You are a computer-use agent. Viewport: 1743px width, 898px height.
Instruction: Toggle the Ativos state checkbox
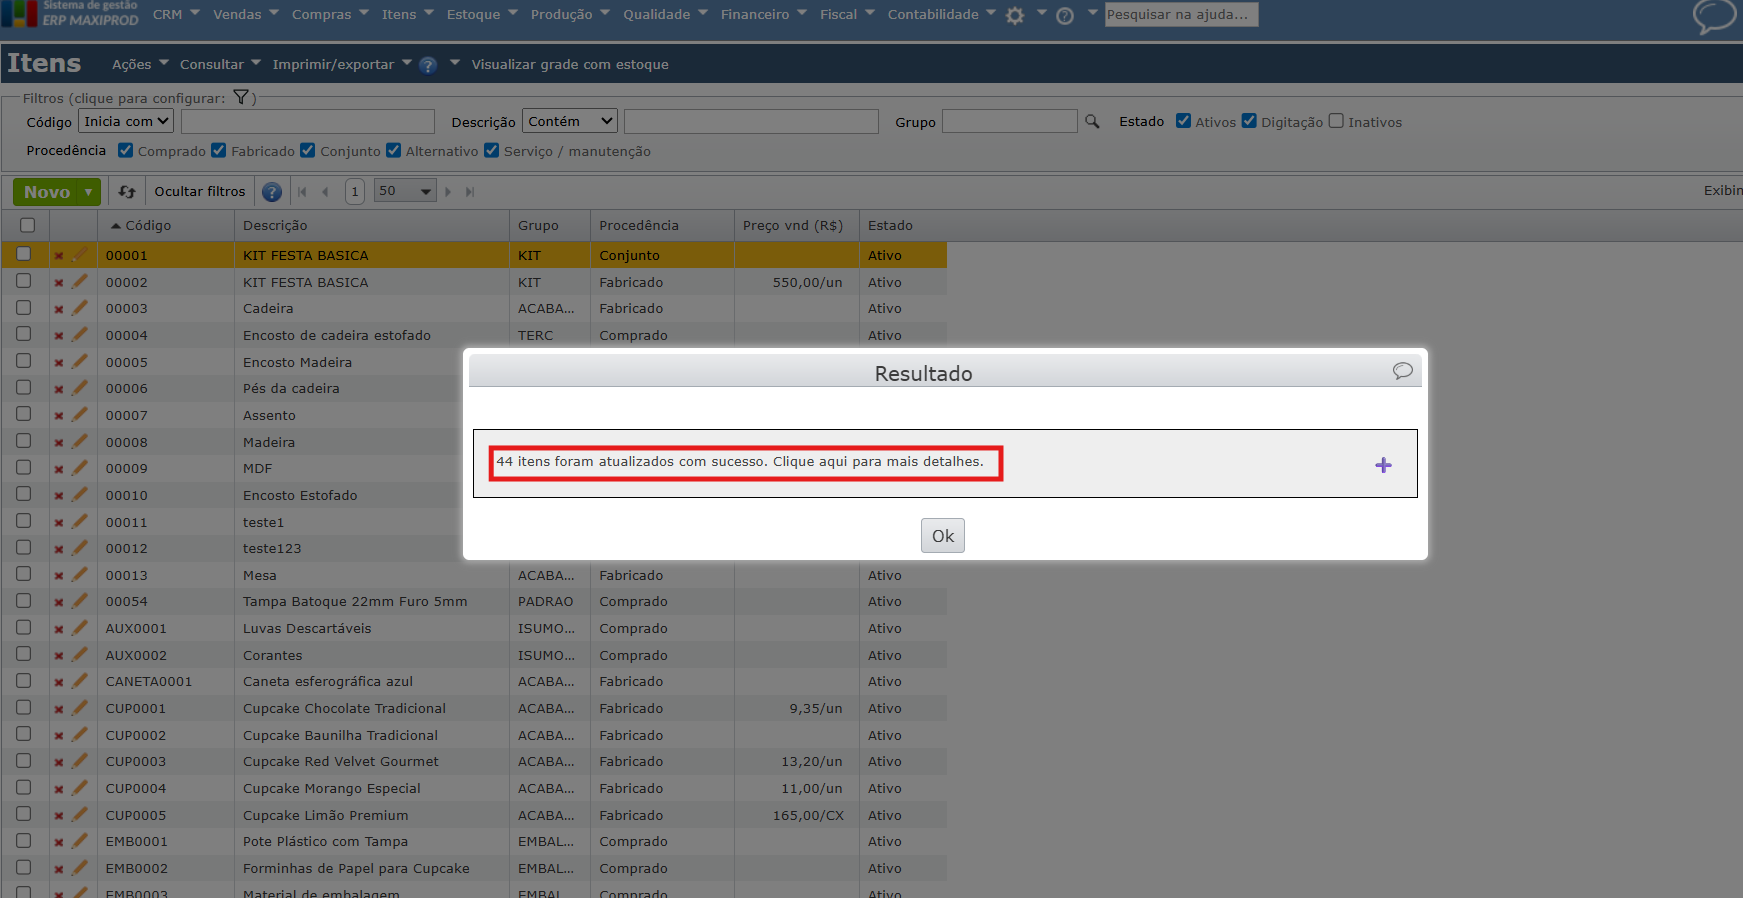(x=1184, y=121)
